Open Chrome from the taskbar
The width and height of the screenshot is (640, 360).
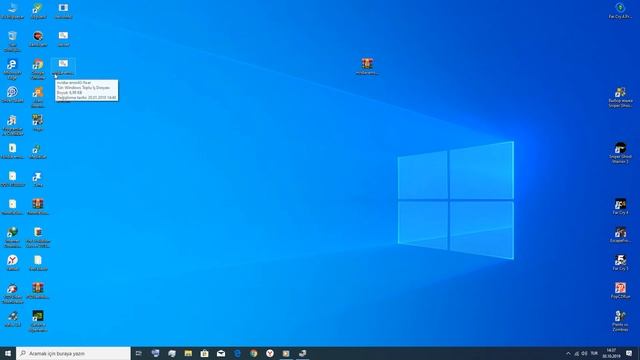[x=253, y=353]
